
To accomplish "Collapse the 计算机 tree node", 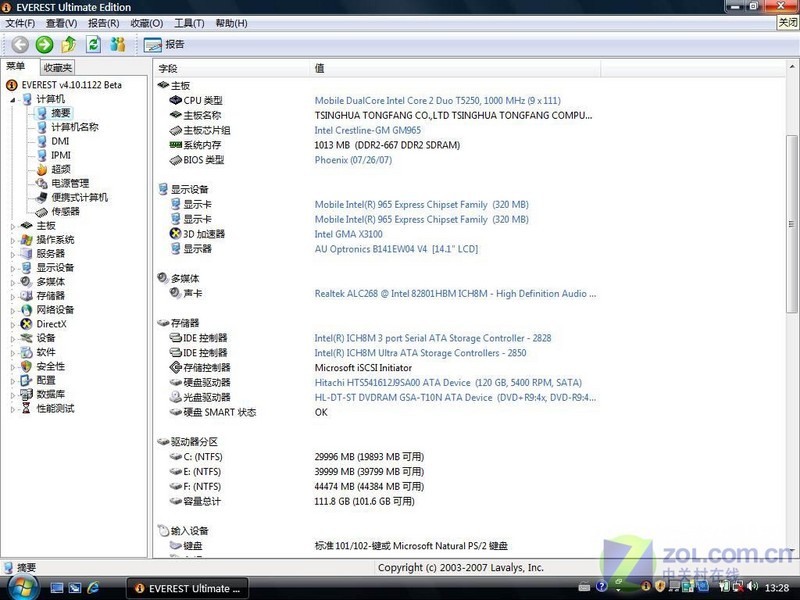I will [13, 99].
